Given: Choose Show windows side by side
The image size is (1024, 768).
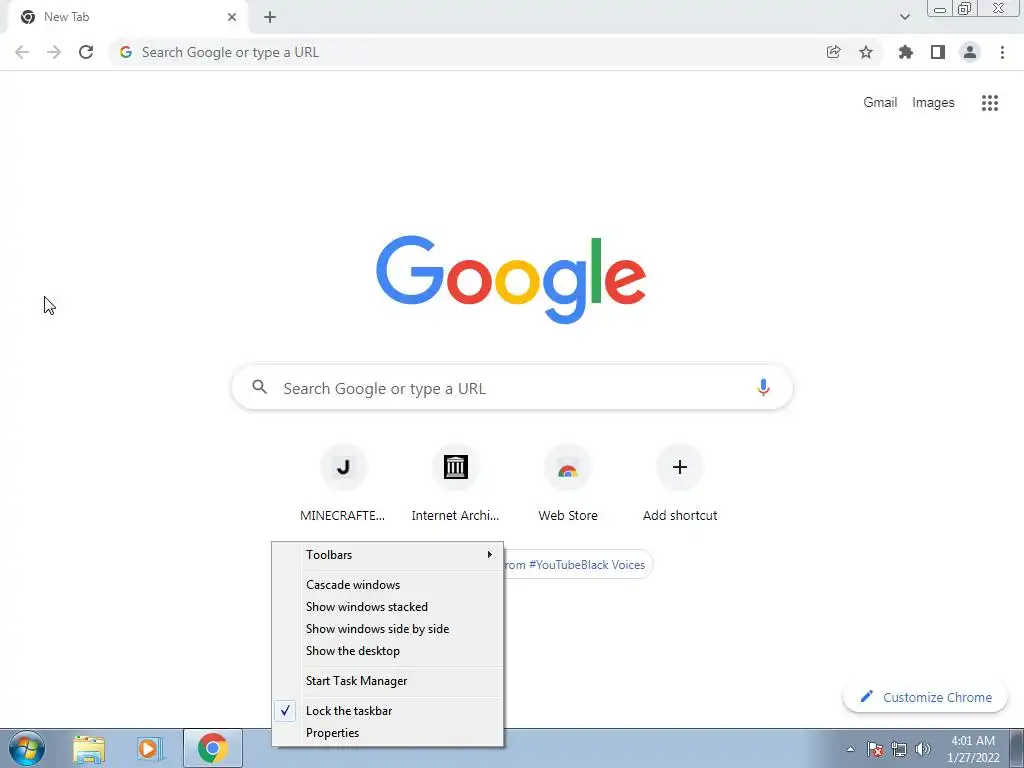Looking at the screenshot, I should (x=388, y=629).
